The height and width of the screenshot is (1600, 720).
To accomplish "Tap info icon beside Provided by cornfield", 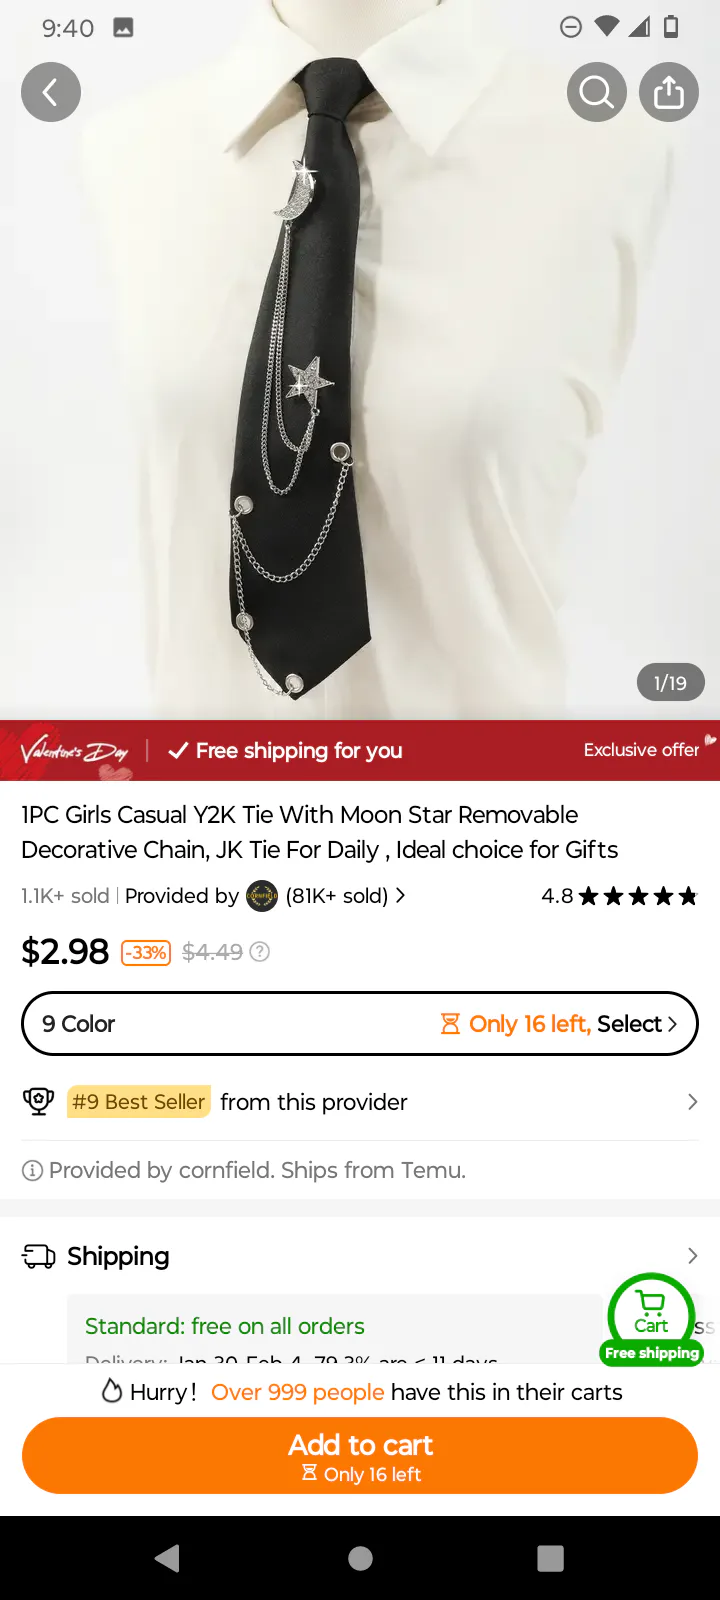I will click(32, 1170).
